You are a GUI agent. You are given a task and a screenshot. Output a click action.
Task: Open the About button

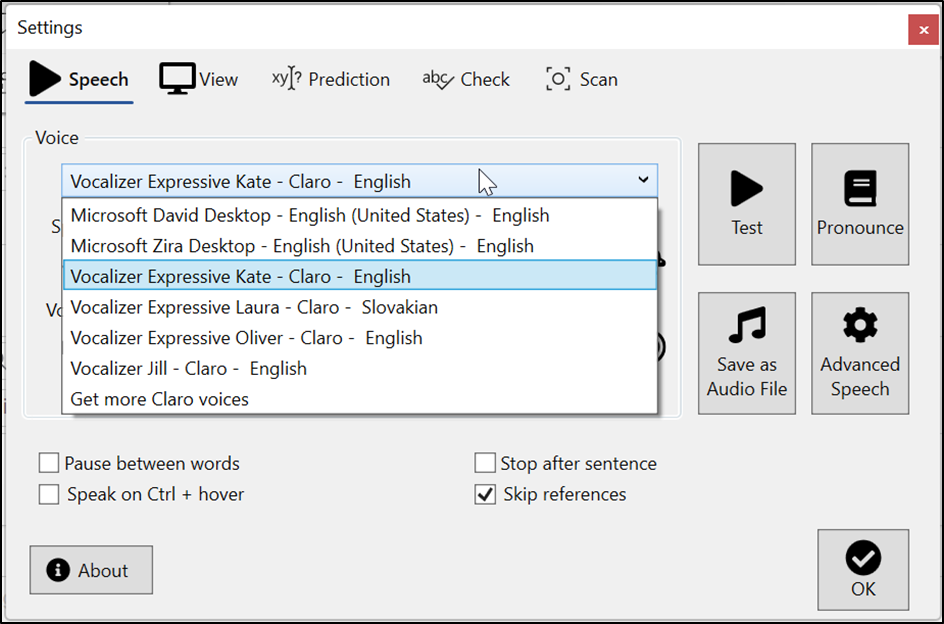tap(91, 570)
